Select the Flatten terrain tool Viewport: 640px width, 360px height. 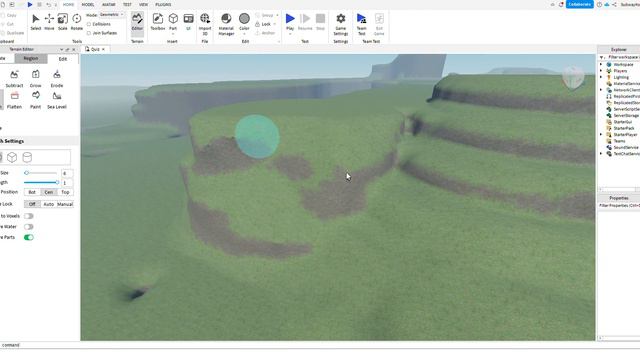pyautogui.click(x=14, y=100)
